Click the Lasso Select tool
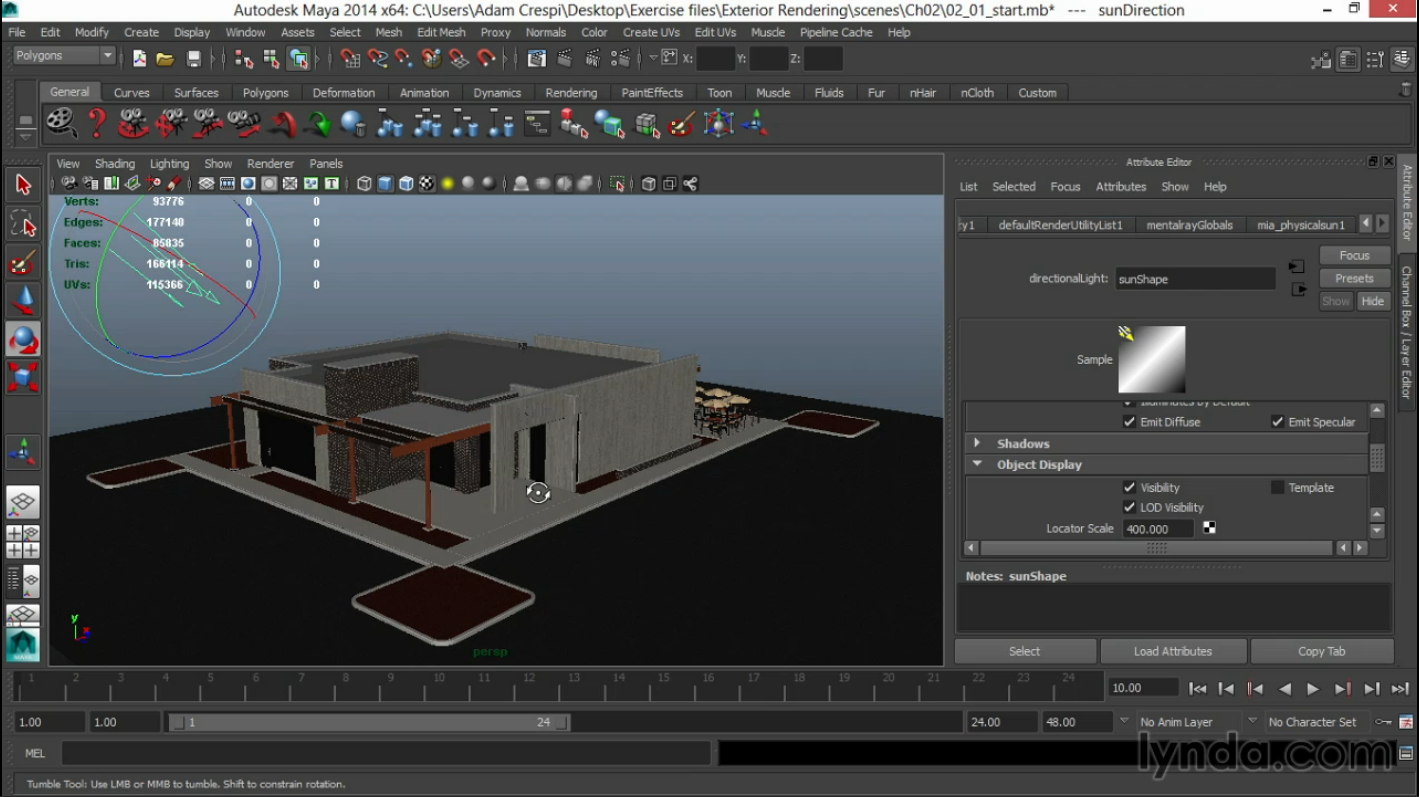The width and height of the screenshot is (1419, 797). coord(22,223)
